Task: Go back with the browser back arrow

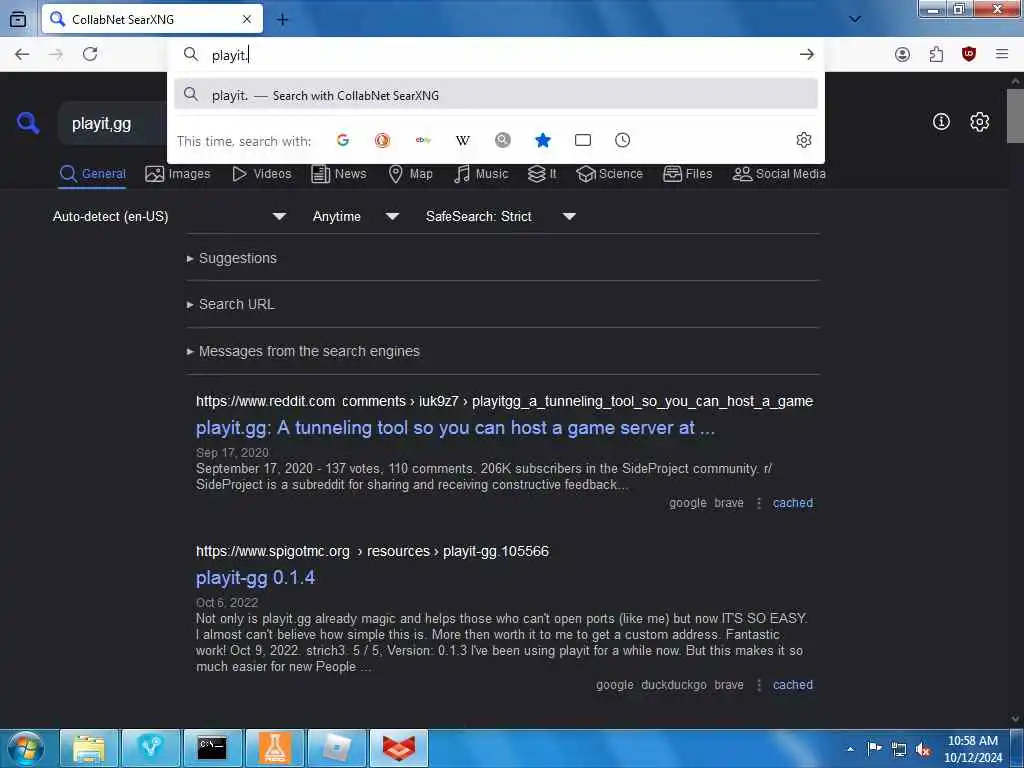Action: coord(22,54)
